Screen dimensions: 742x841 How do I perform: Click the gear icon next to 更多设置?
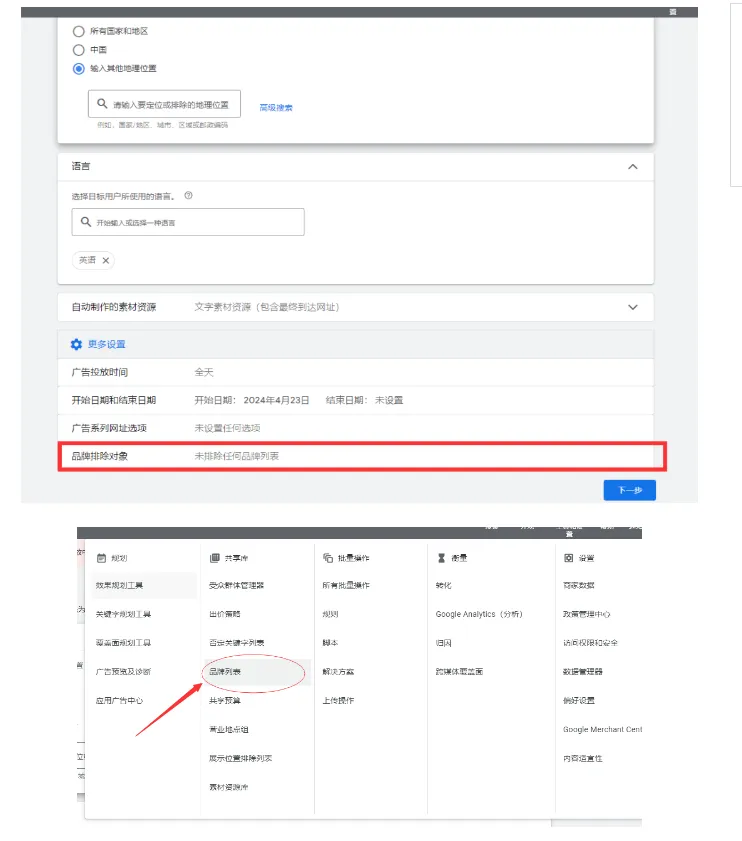pyautogui.click(x=76, y=344)
